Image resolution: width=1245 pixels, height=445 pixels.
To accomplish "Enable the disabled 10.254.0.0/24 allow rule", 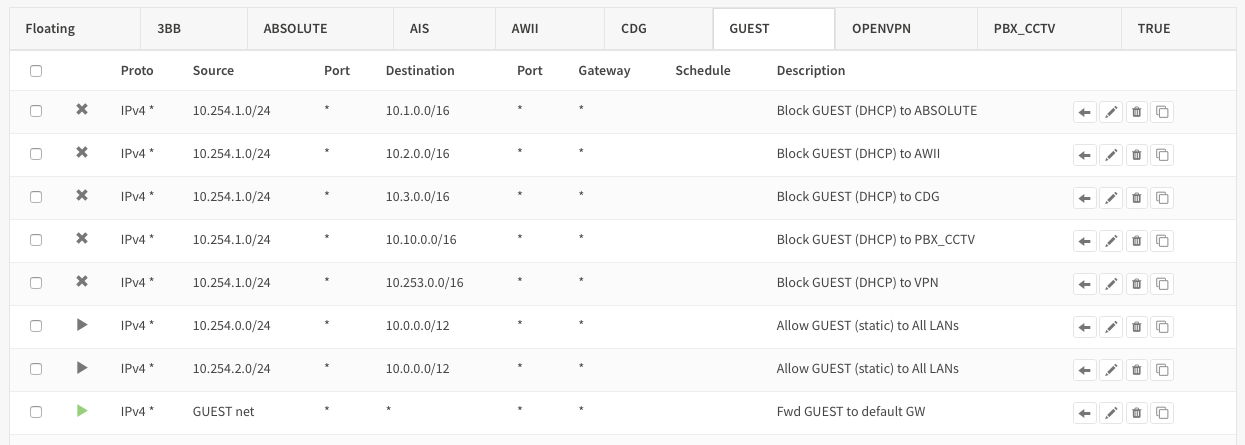I will pos(82,325).
